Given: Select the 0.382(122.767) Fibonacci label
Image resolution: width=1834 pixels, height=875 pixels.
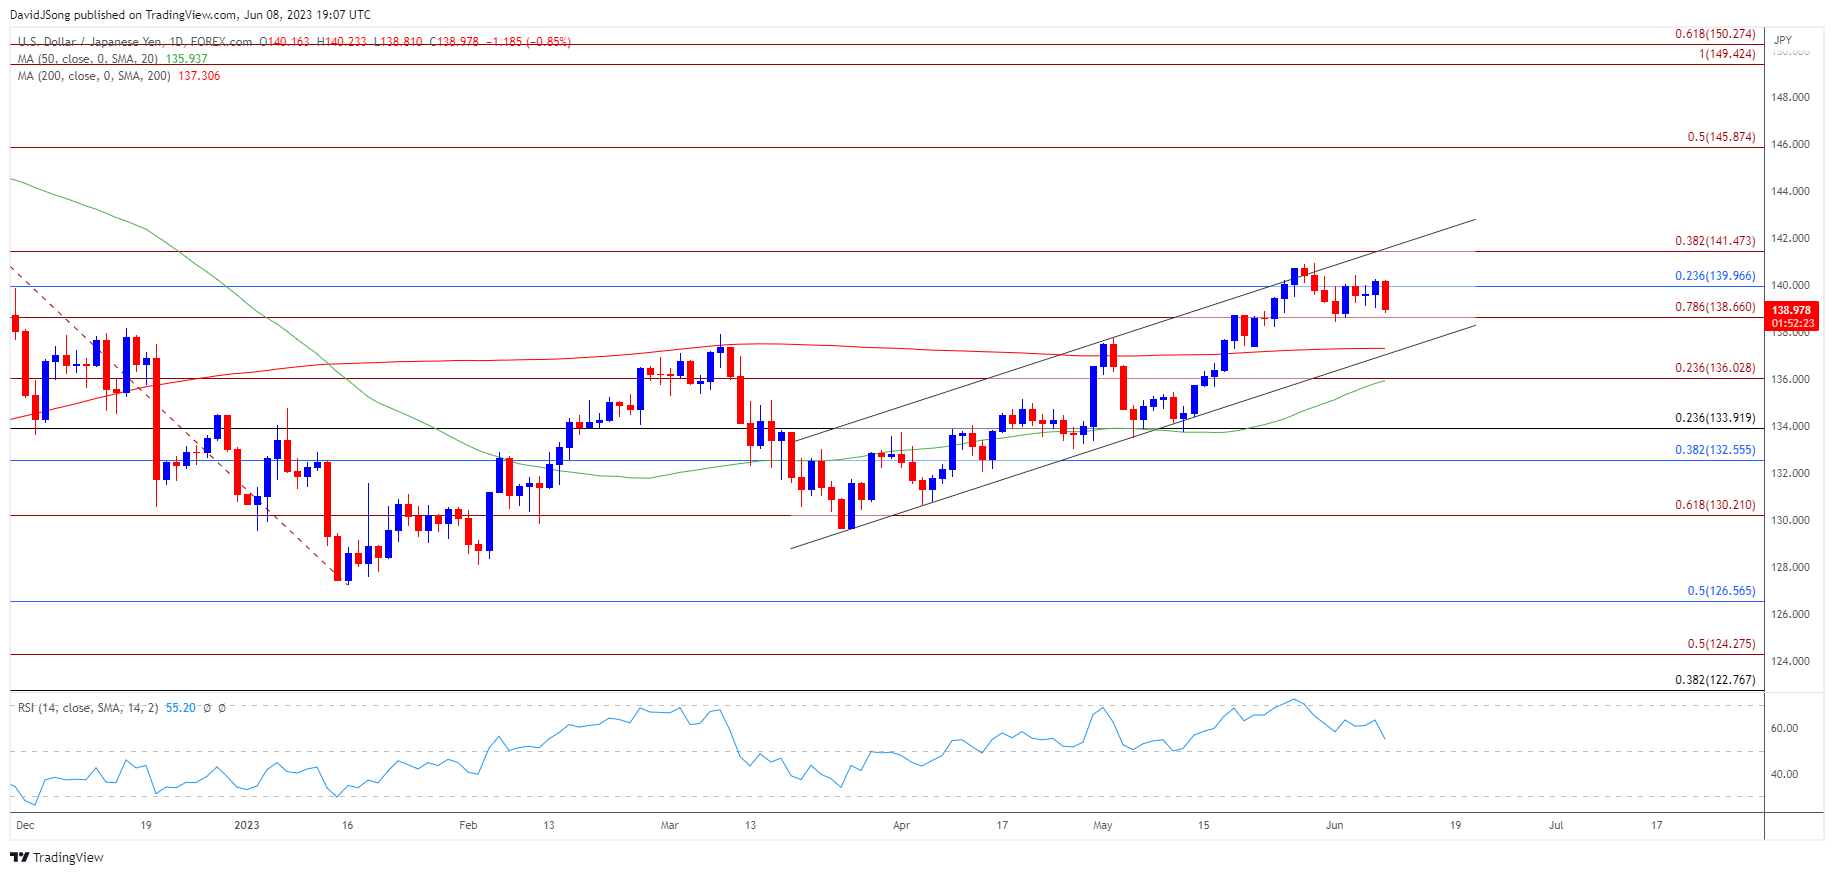Looking at the screenshot, I should pyautogui.click(x=1715, y=680).
